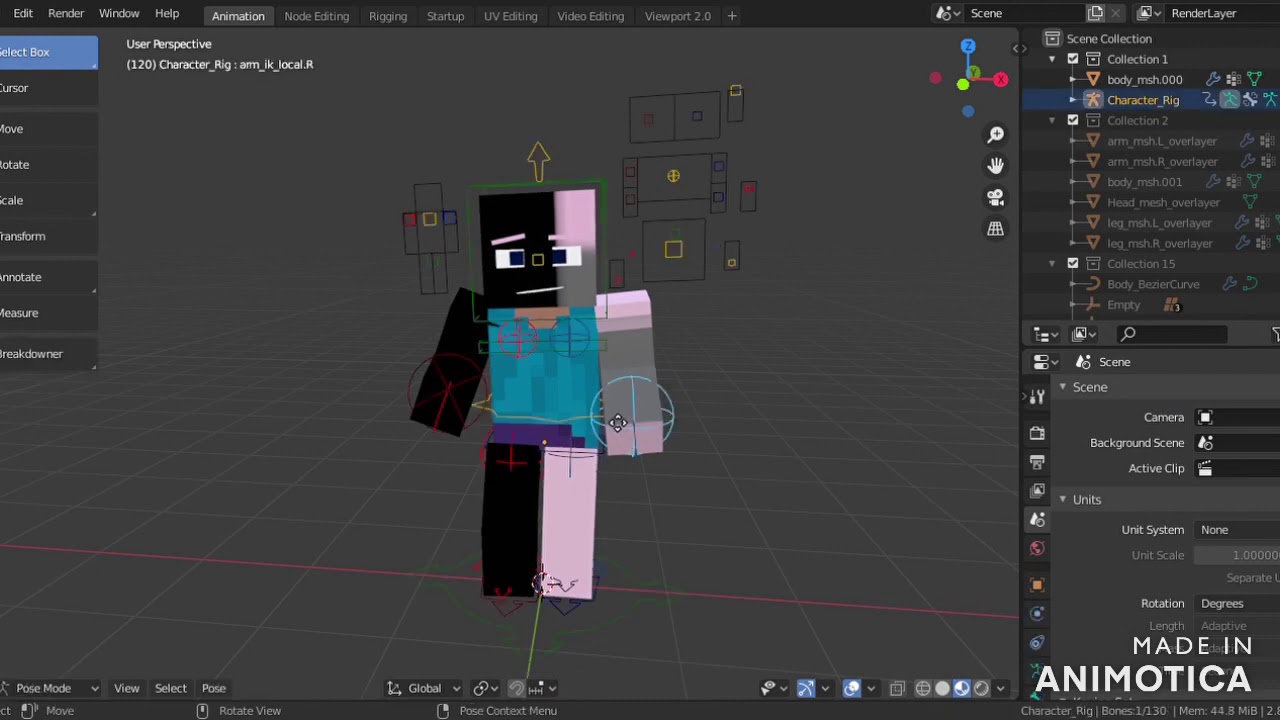Open the Object properties tab (orange square)
The width and height of the screenshot is (1280, 720).
[x=1037, y=585]
